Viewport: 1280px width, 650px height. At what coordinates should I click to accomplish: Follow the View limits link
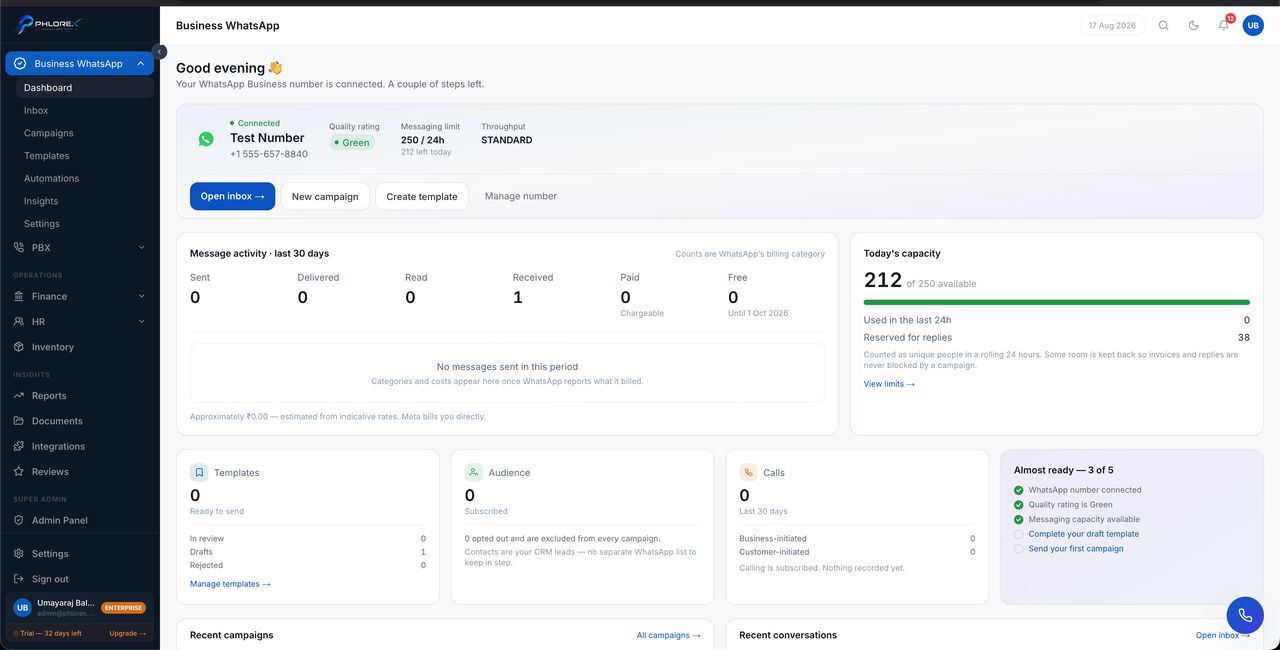pos(889,384)
